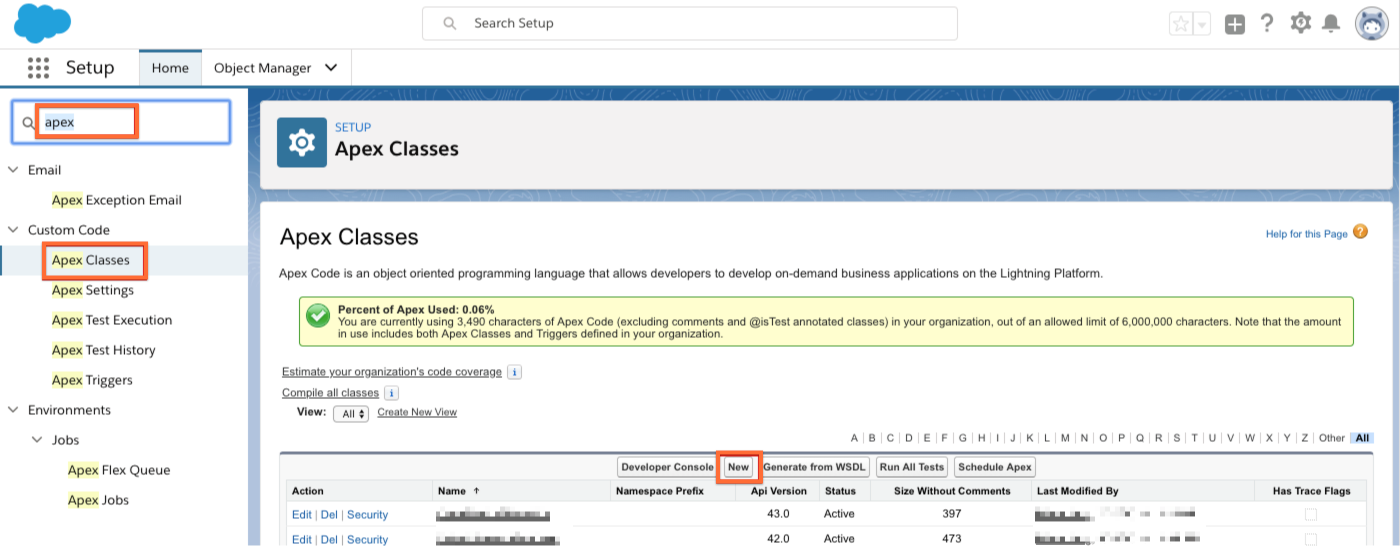
Task: Click the Global Actions plus icon
Action: 1235,24
